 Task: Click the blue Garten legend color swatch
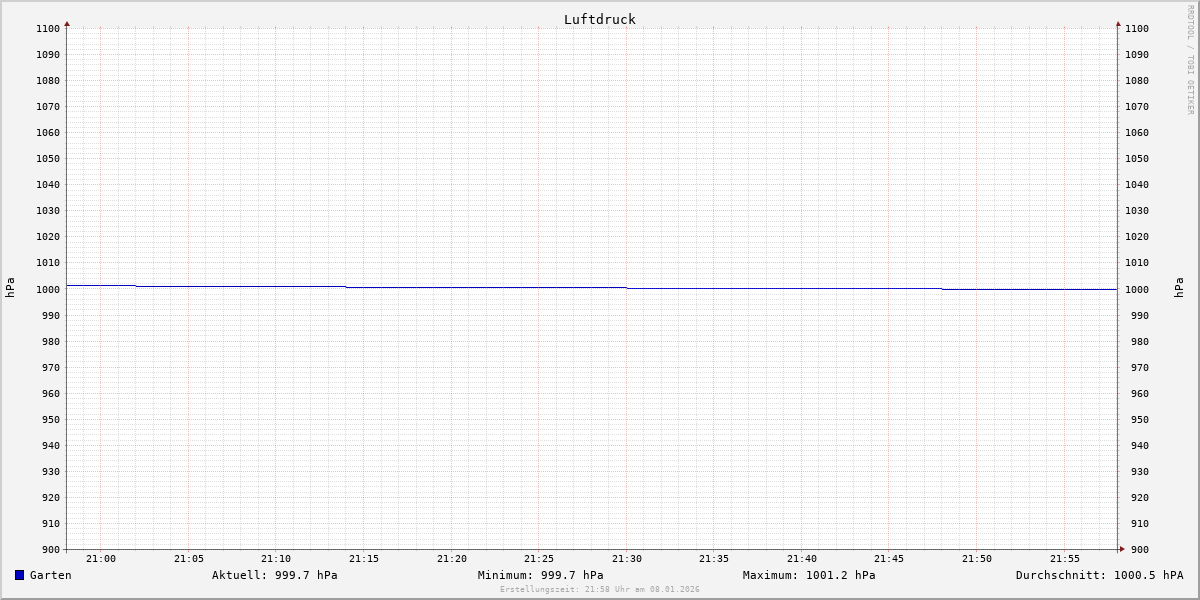tap(19, 575)
